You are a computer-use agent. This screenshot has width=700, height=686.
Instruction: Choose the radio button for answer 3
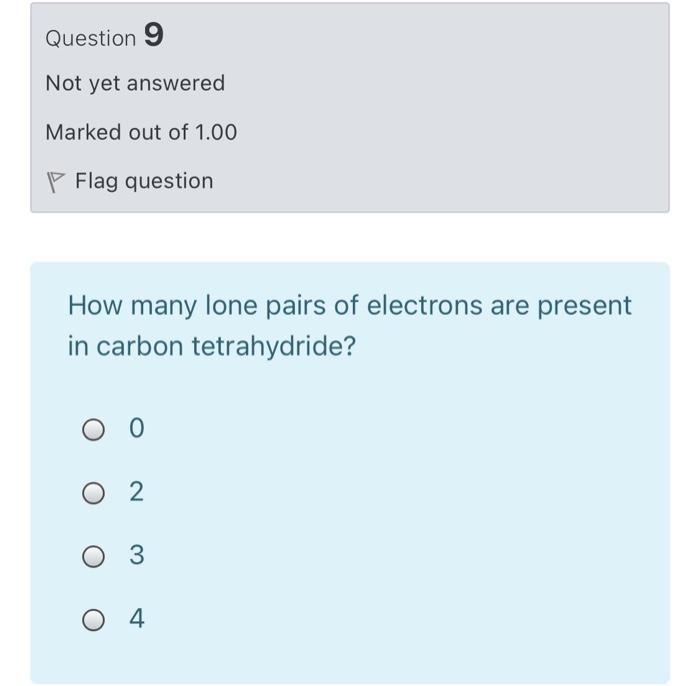(x=92, y=556)
